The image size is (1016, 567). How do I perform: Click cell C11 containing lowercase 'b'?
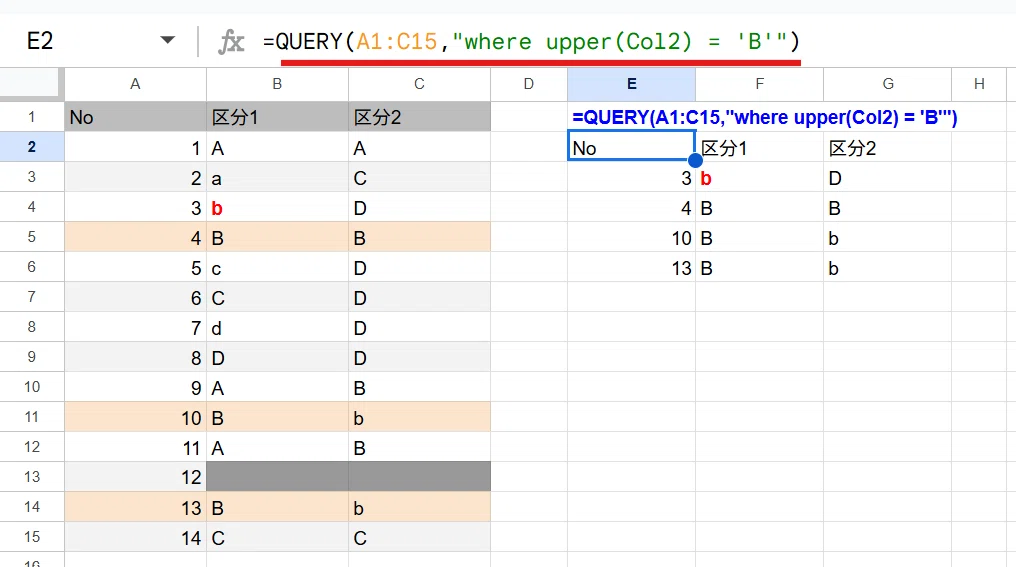tap(419, 417)
